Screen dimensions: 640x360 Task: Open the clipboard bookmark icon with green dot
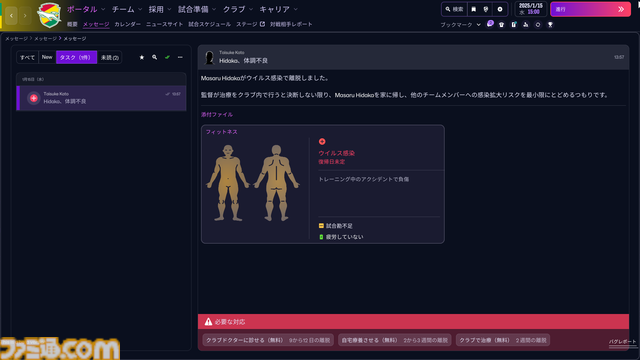point(514,25)
